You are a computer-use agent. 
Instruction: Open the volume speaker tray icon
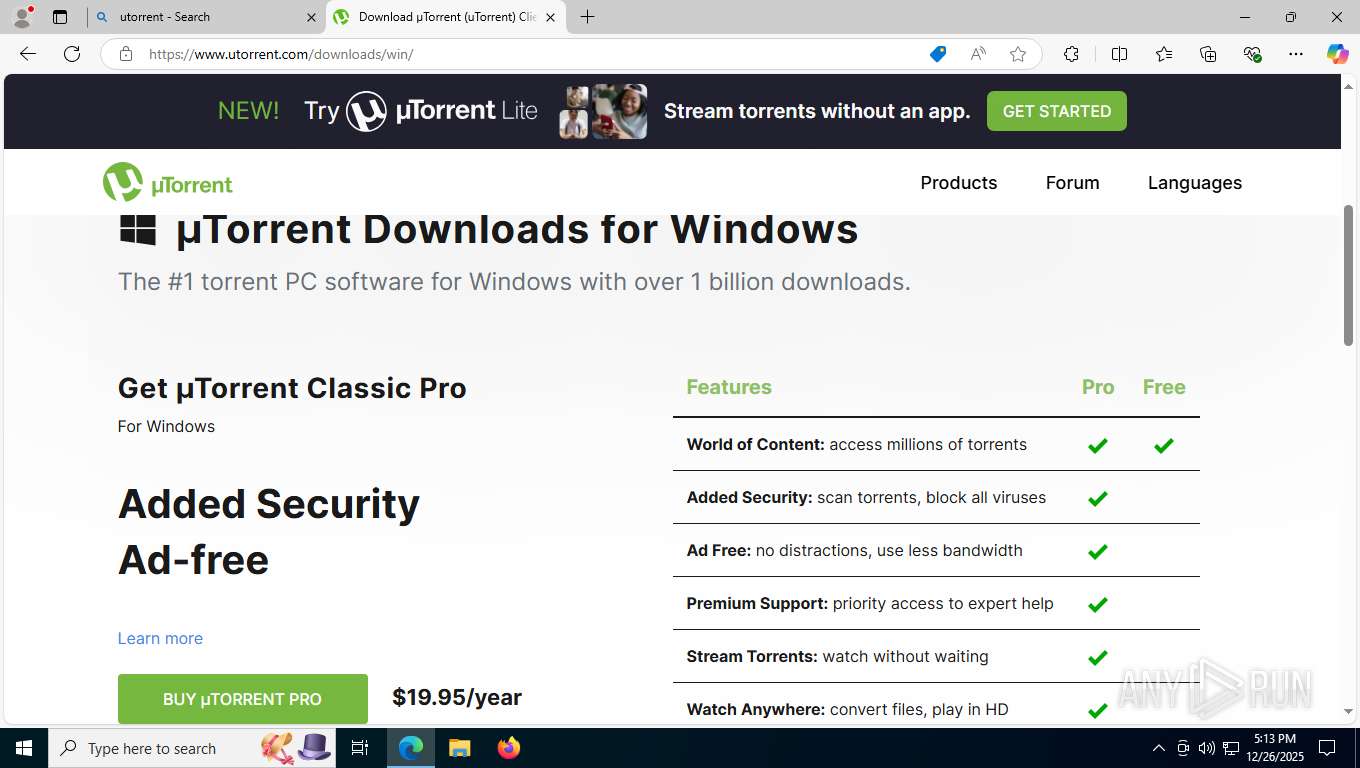tap(1206, 748)
